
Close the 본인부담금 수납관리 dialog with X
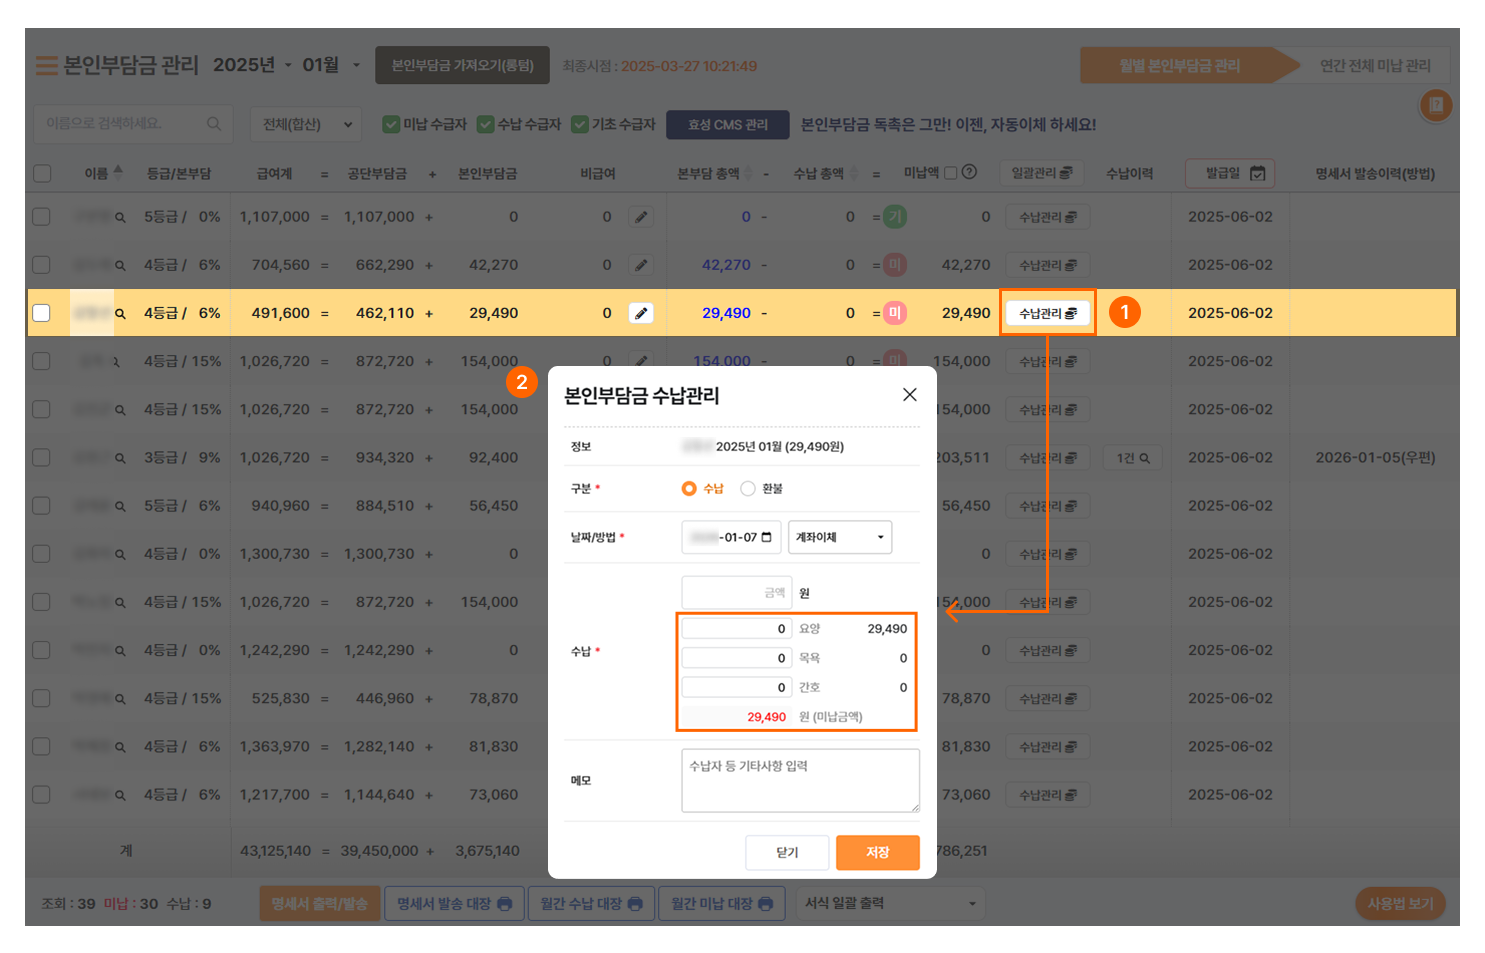click(x=909, y=395)
